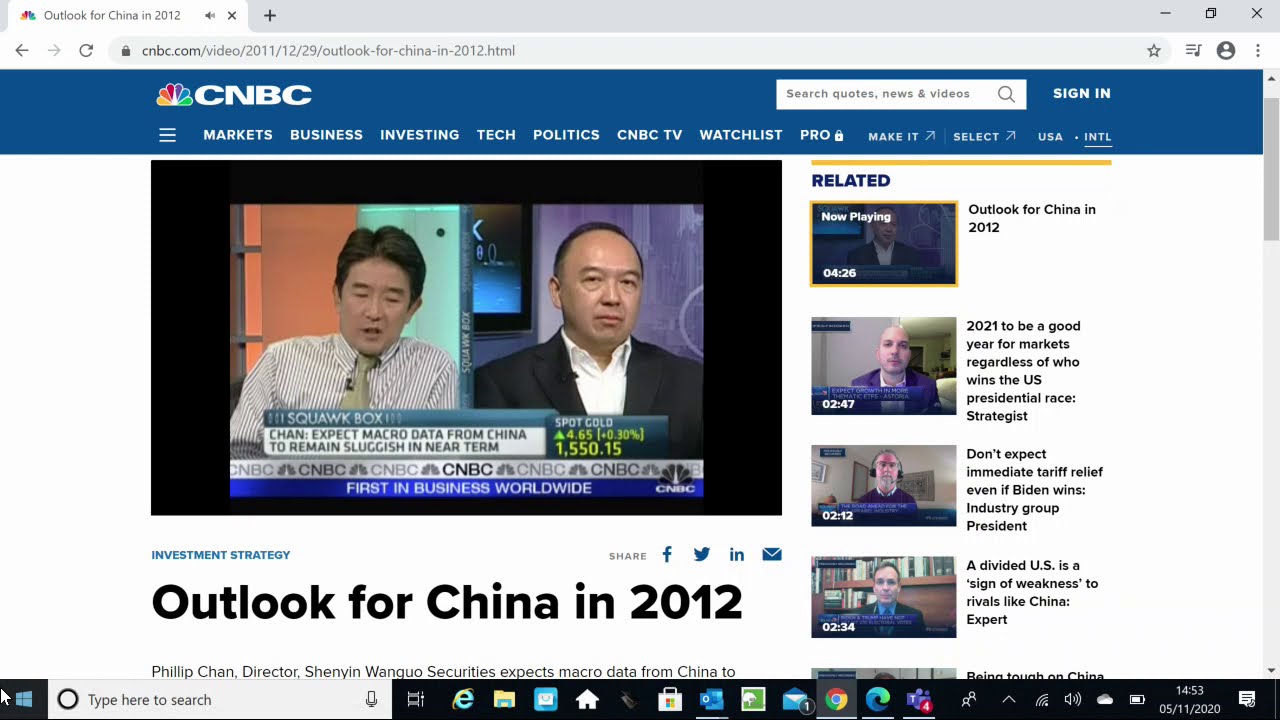Viewport: 1280px width, 720px height.
Task: Click the SIGN IN button
Action: tap(1082, 93)
